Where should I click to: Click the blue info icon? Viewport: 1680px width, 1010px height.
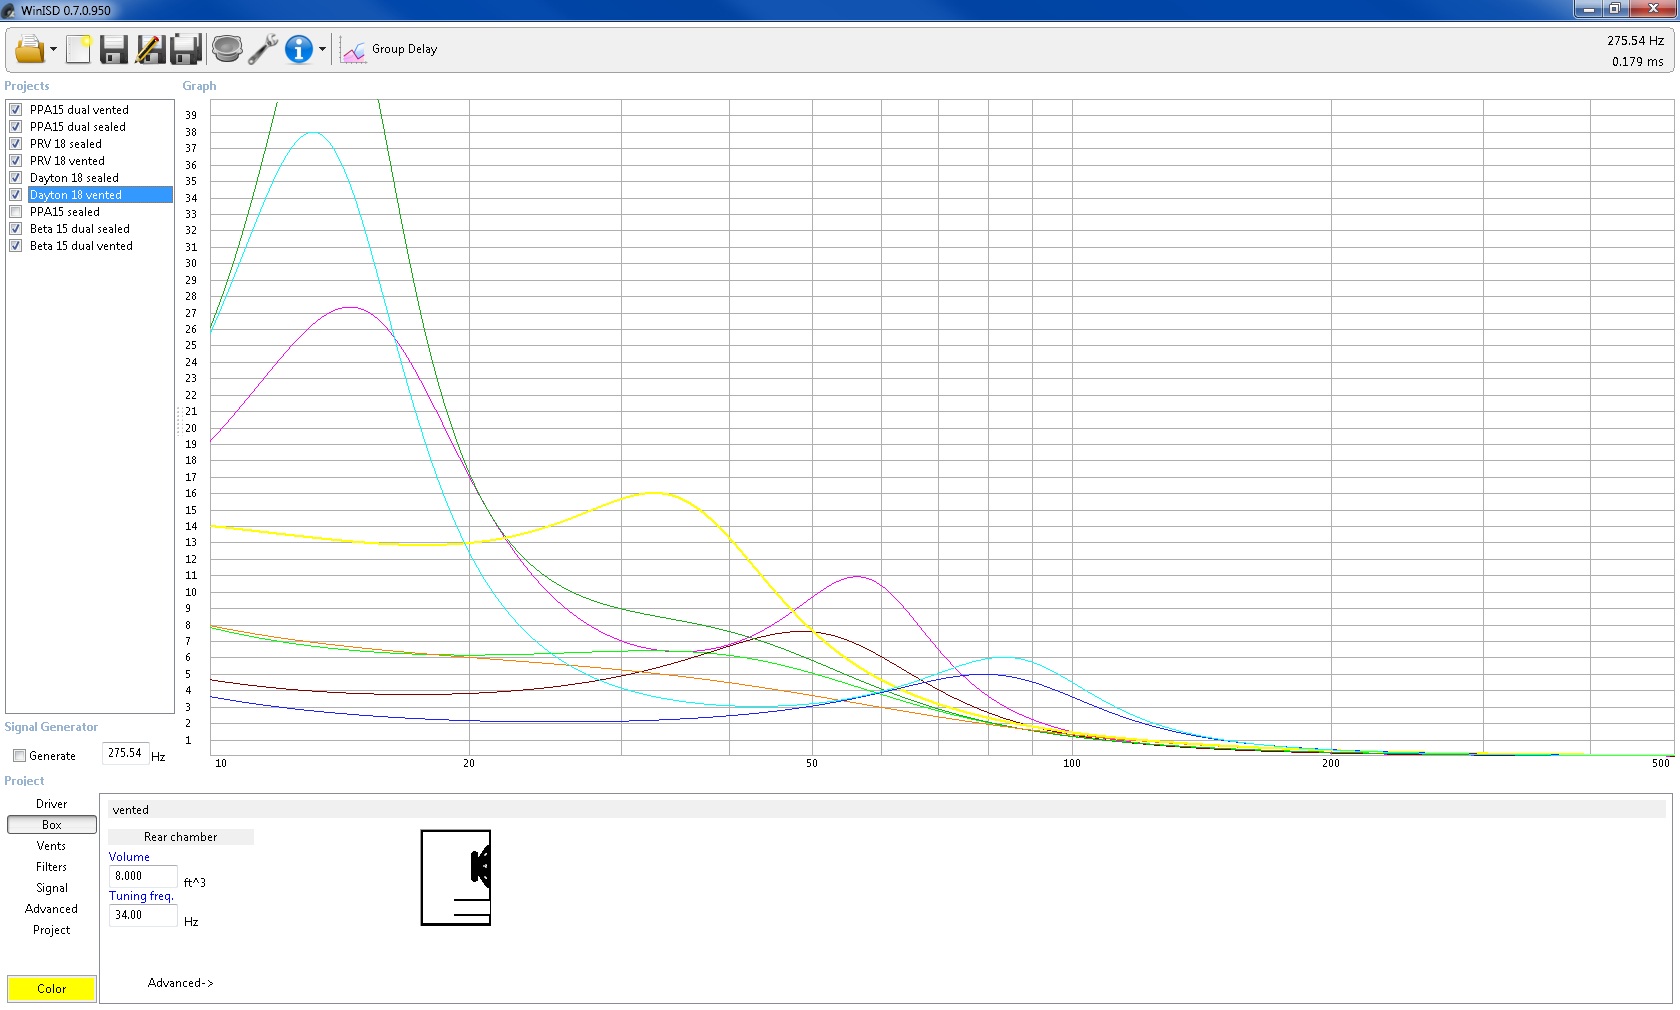coord(298,49)
